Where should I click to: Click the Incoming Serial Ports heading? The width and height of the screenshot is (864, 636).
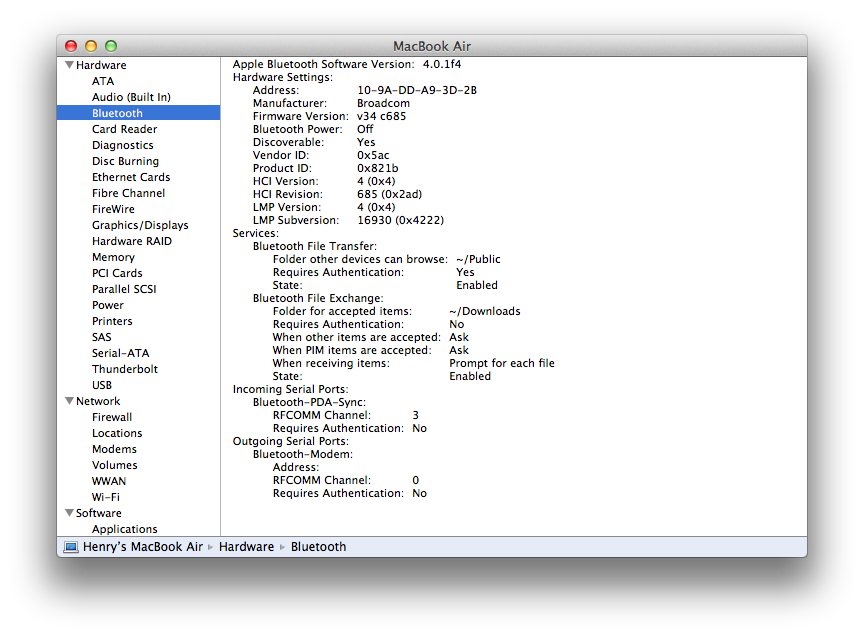(x=290, y=389)
